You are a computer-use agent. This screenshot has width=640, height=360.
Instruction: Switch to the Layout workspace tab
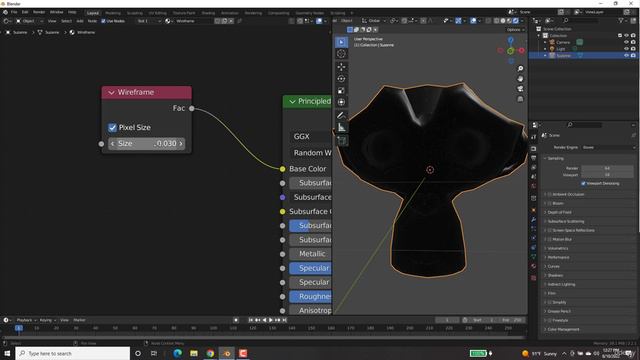coord(93,13)
